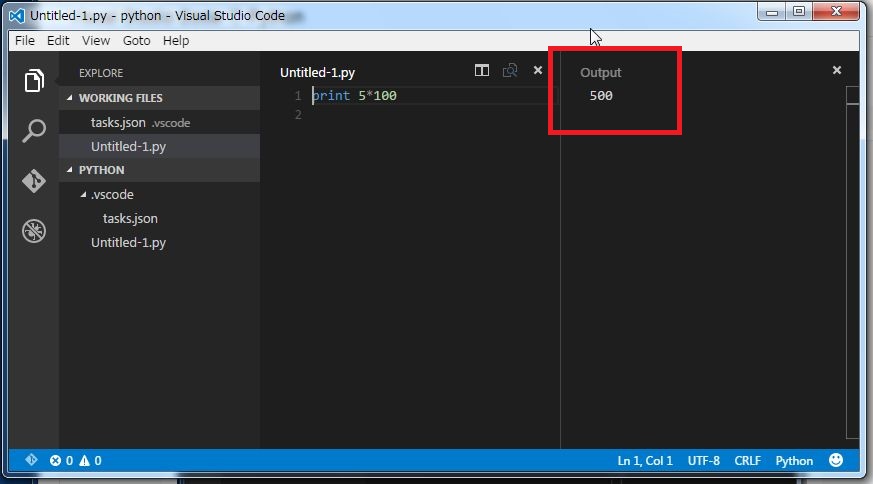This screenshot has height=484, width=873.
Task: Open the Git view in the activity bar
Action: point(34,181)
